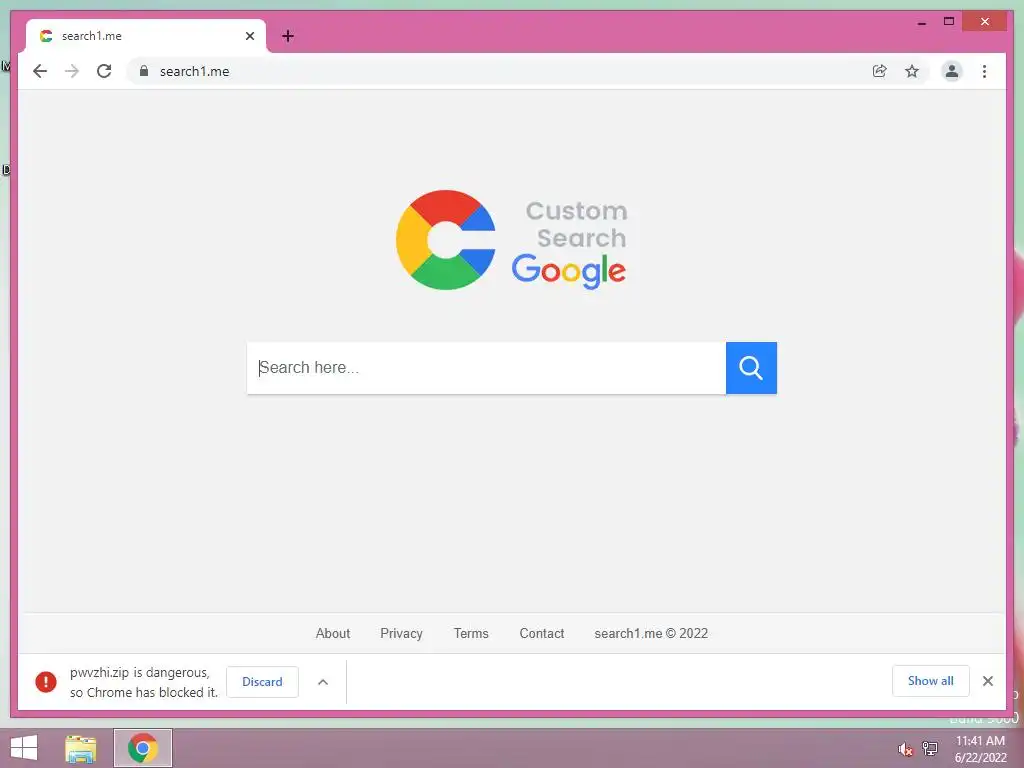Open File Explorer from the taskbar
This screenshot has width=1024, height=768.
pos(81,748)
